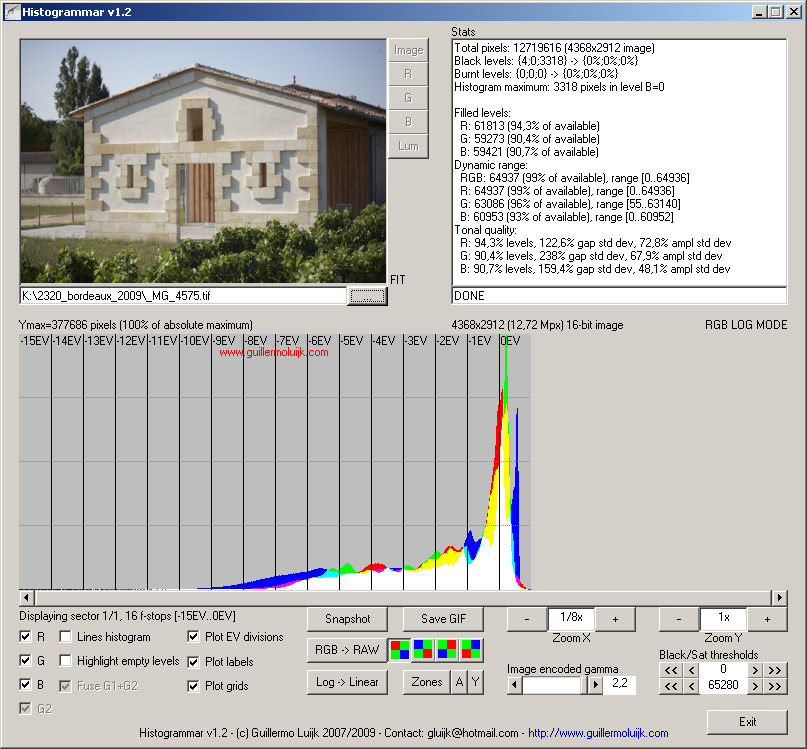Image resolution: width=807 pixels, height=749 pixels.
Task: Click saturation threshold increase > button
Action: (x=755, y=686)
